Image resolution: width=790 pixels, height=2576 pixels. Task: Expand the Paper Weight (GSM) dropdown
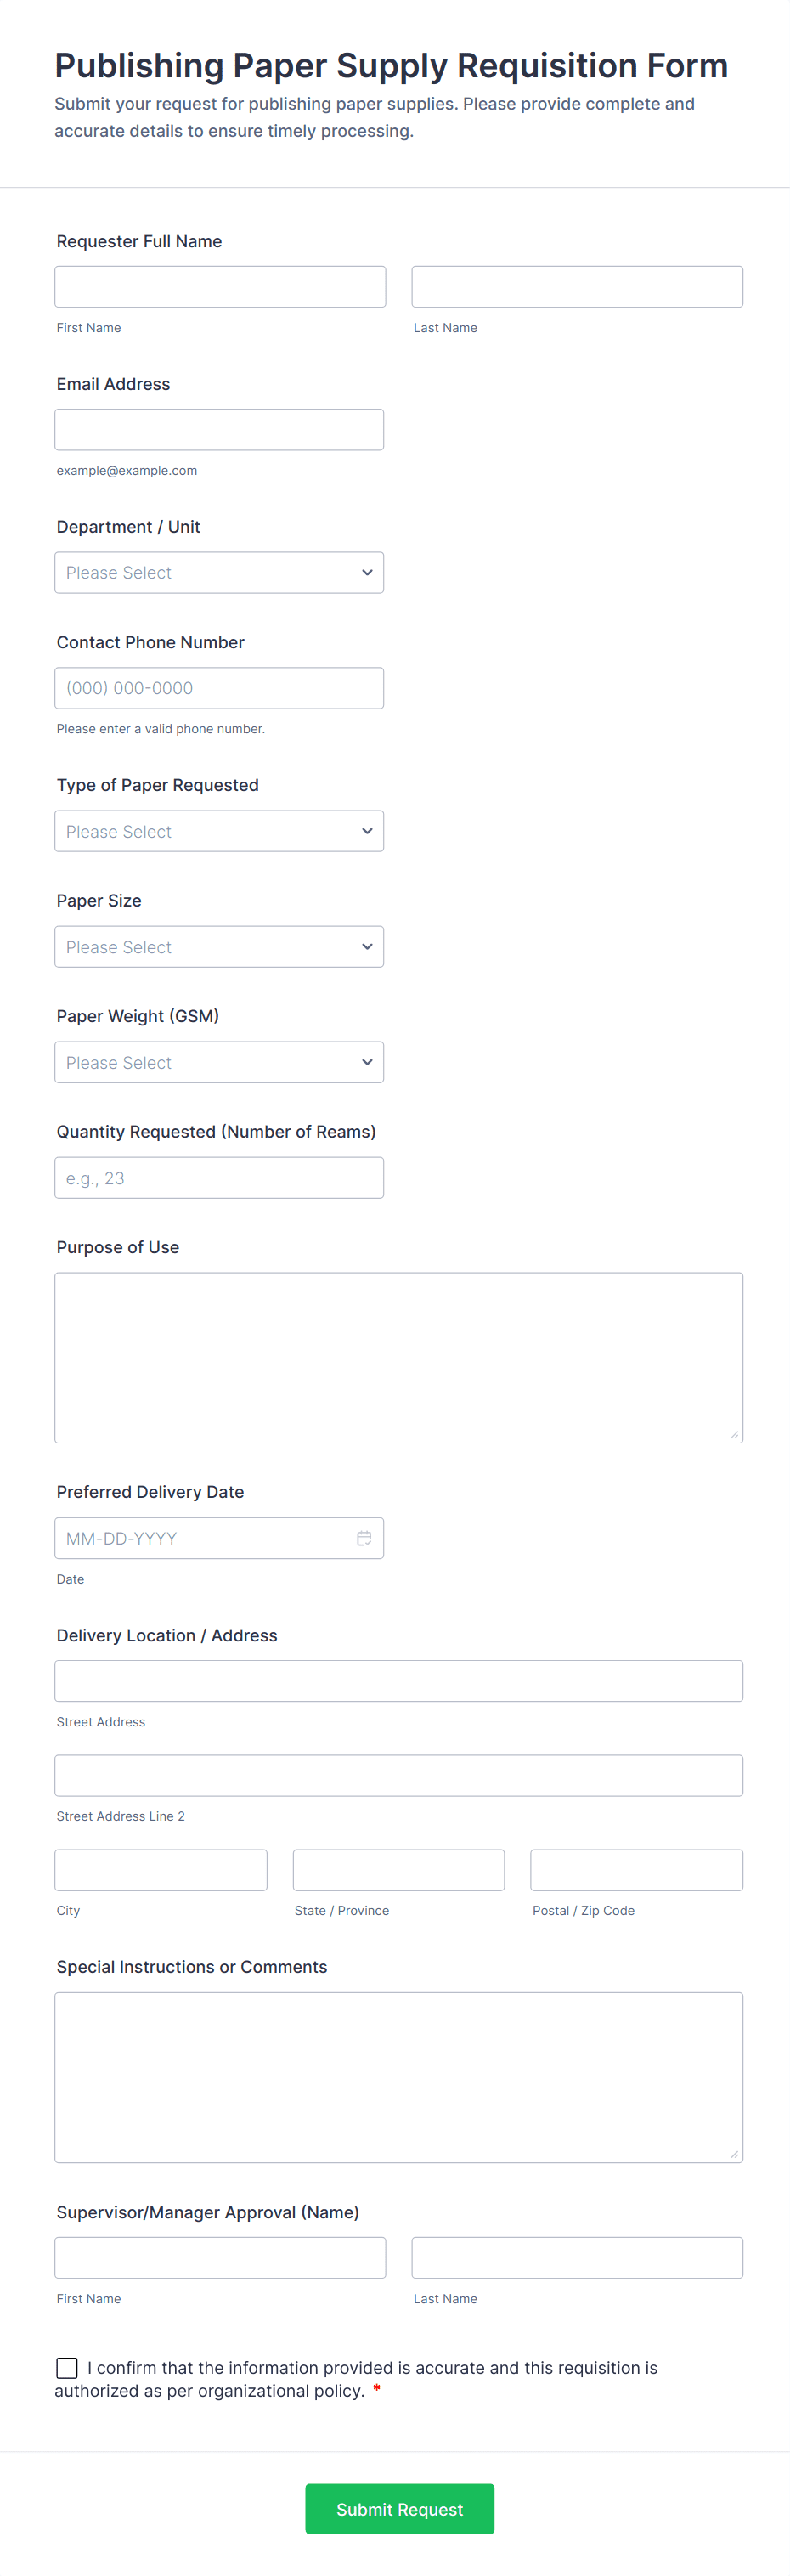219,1062
